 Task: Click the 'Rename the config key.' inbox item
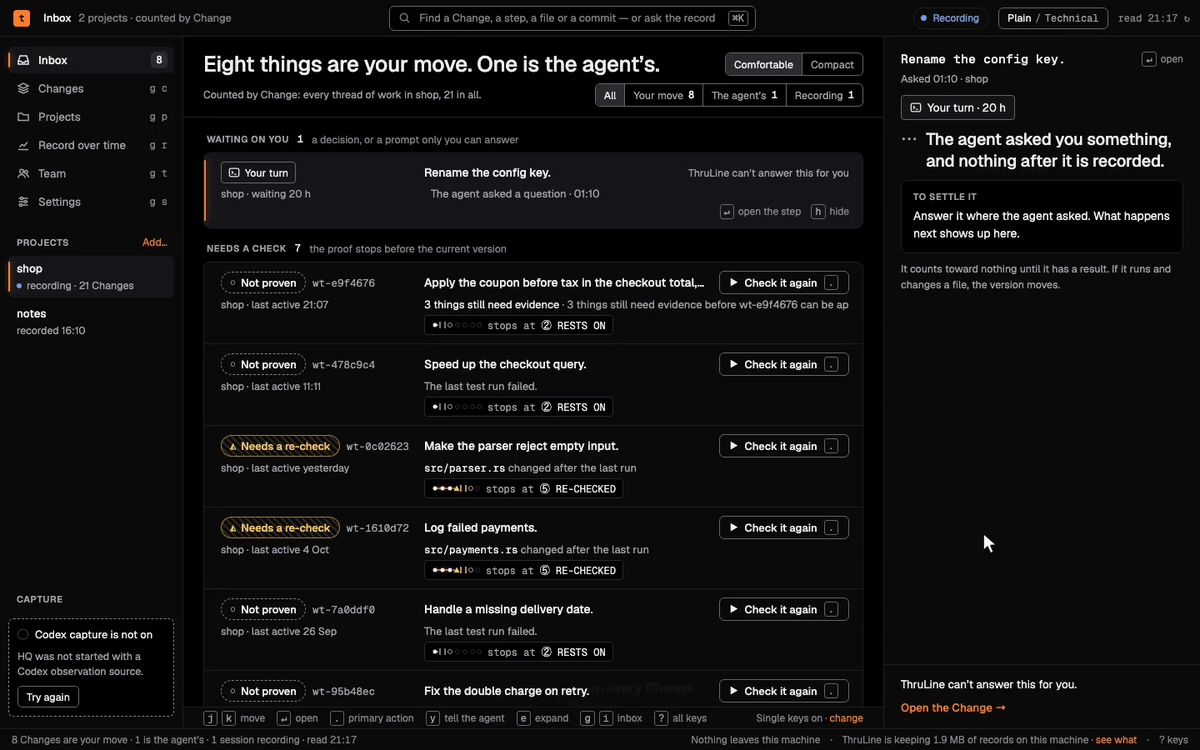533,190
